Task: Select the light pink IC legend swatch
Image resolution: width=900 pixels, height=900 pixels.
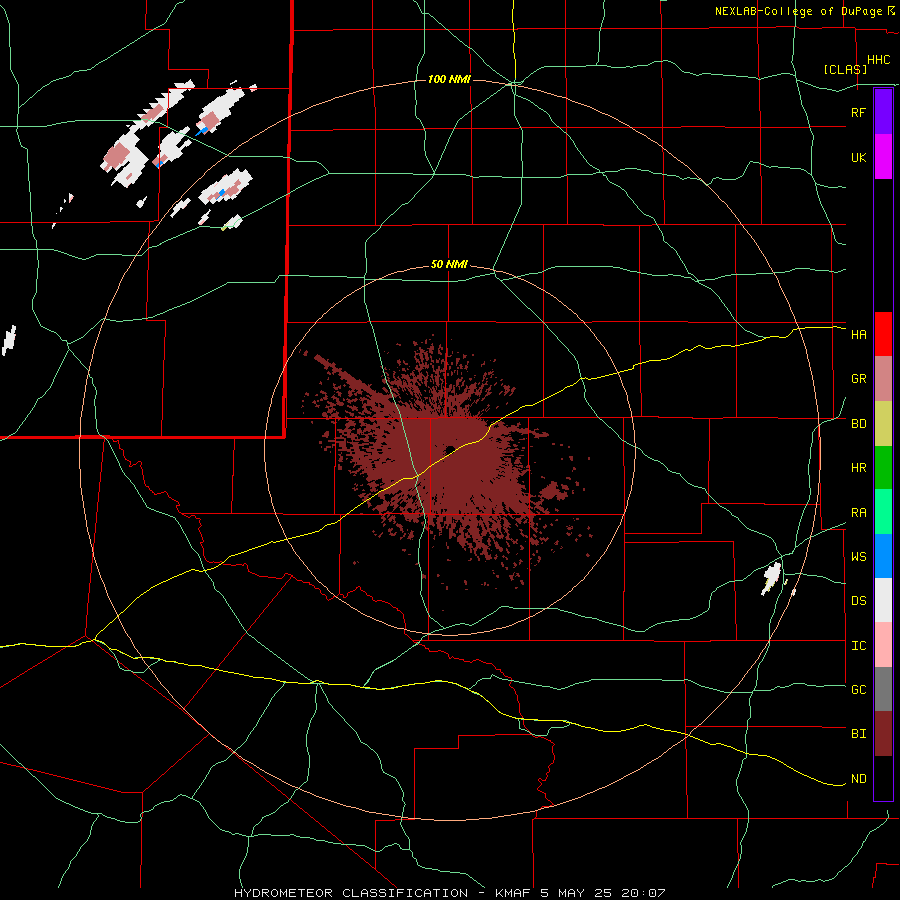Action: (883, 645)
